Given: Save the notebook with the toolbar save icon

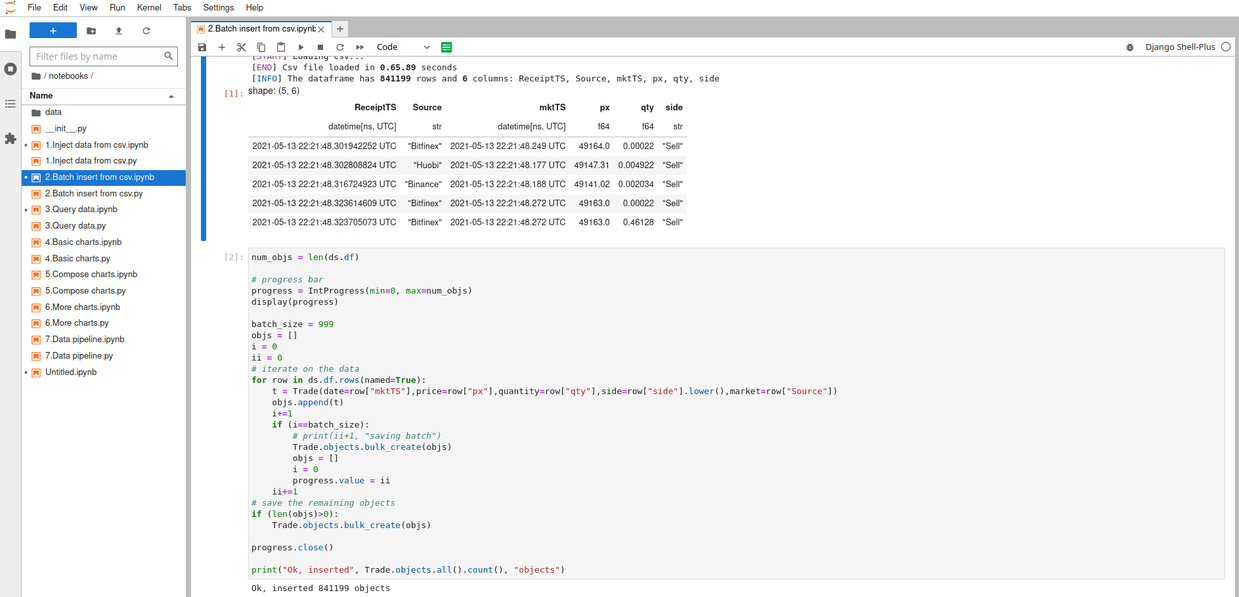Looking at the screenshot, I should 202,47.
